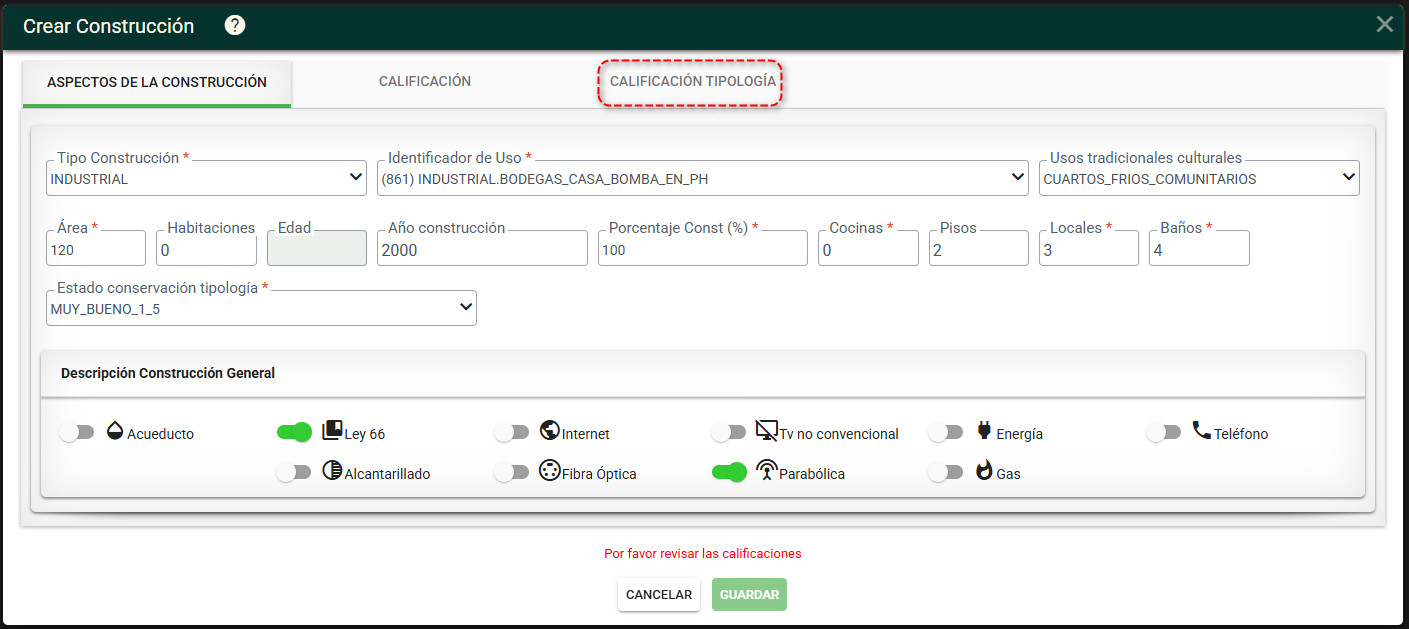Enable the Acueducto toggle switch

pos(77,432)
